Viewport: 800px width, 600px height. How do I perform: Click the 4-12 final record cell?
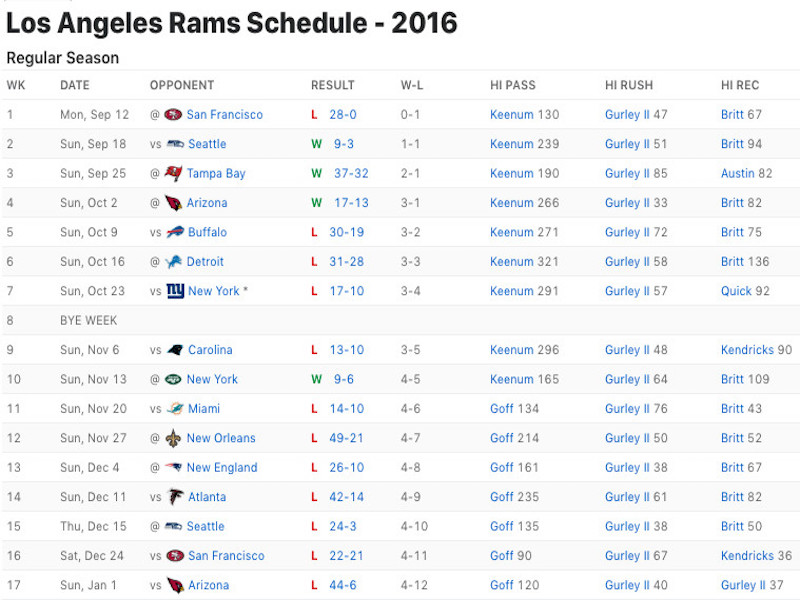[x=414, y=585]
